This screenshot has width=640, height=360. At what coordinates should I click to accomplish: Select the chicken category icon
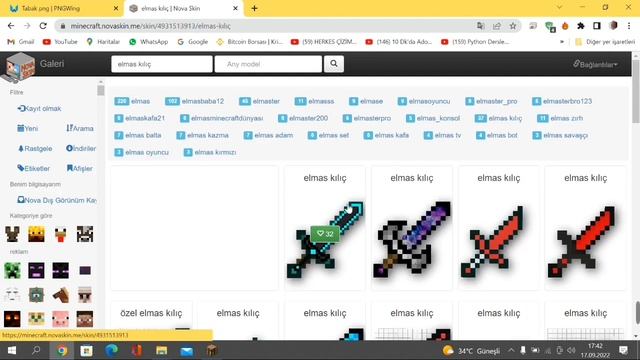pyautogui.click(x=60, y=234)
